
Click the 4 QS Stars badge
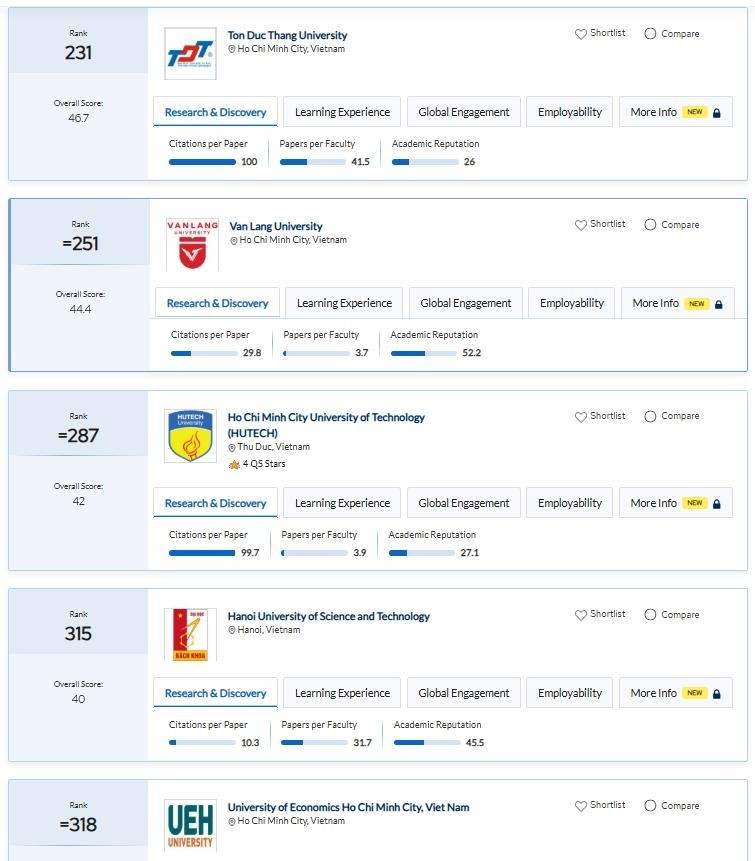click(257, 464)
